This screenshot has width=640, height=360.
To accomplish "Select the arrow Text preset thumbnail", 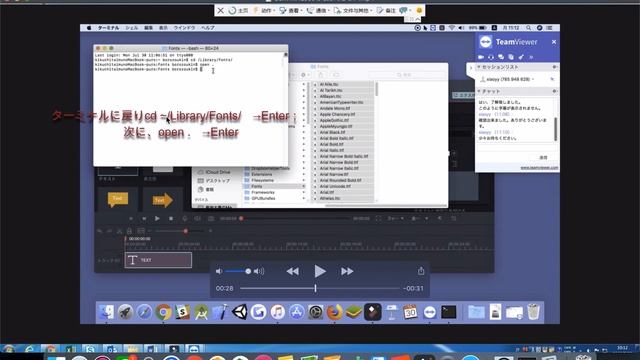I will point(162,200).
